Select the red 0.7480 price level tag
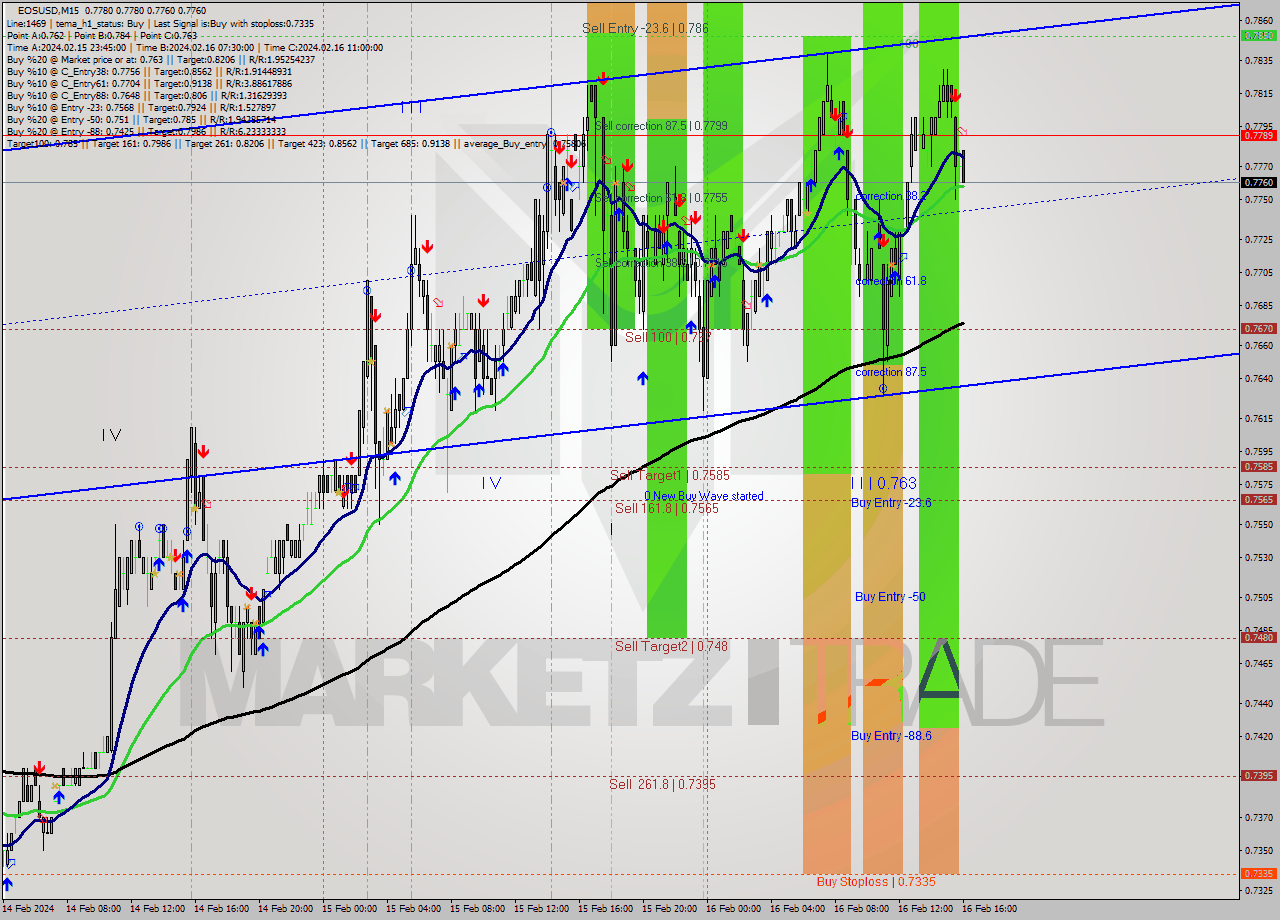The image size is (1280, 920). click(1258, 638)
